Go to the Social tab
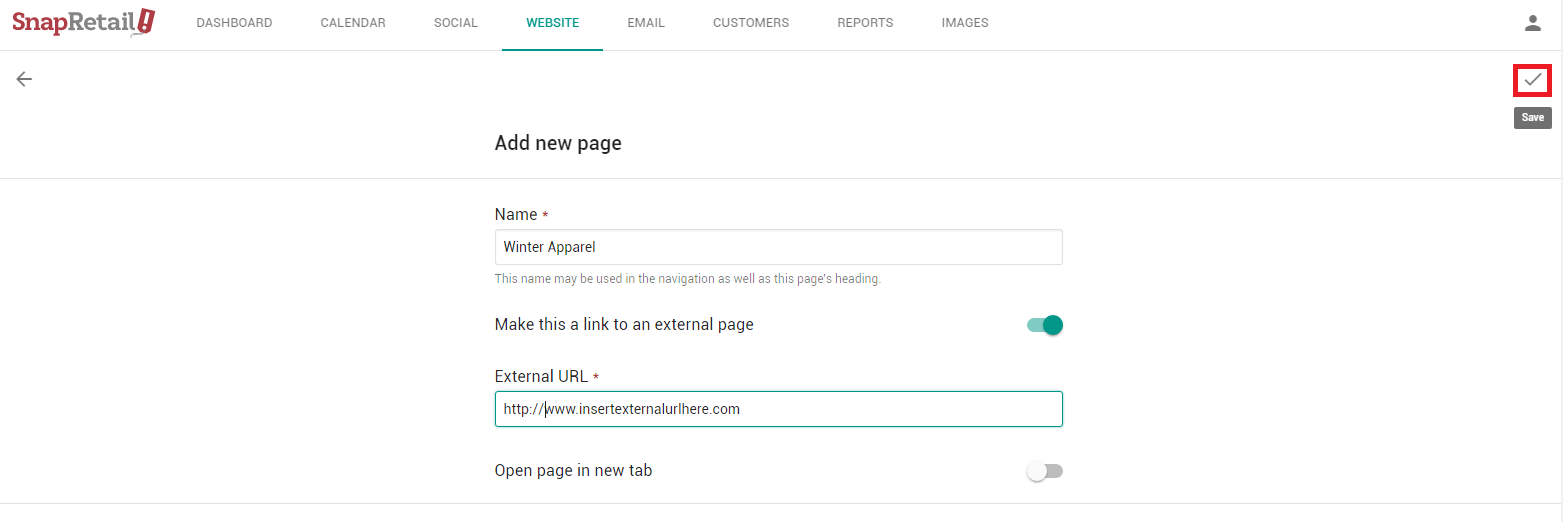 click(x=456, y=23)
